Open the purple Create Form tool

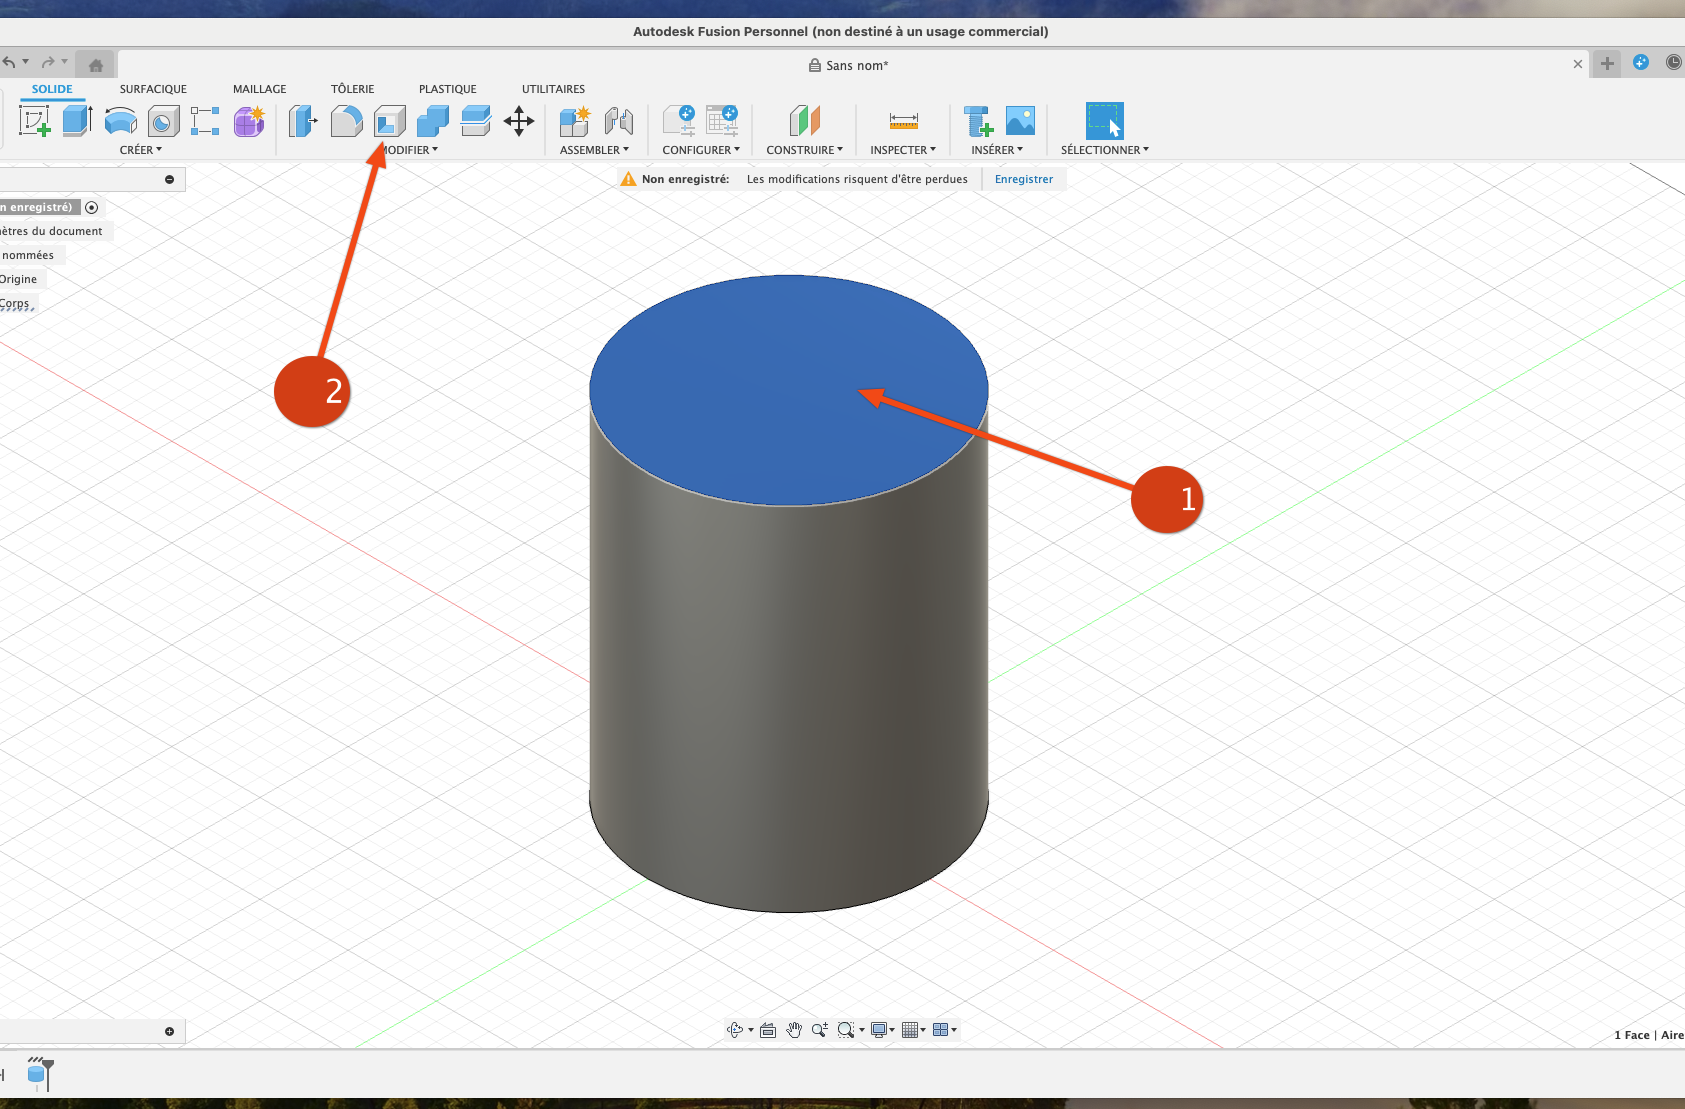(x=249, y=122)
